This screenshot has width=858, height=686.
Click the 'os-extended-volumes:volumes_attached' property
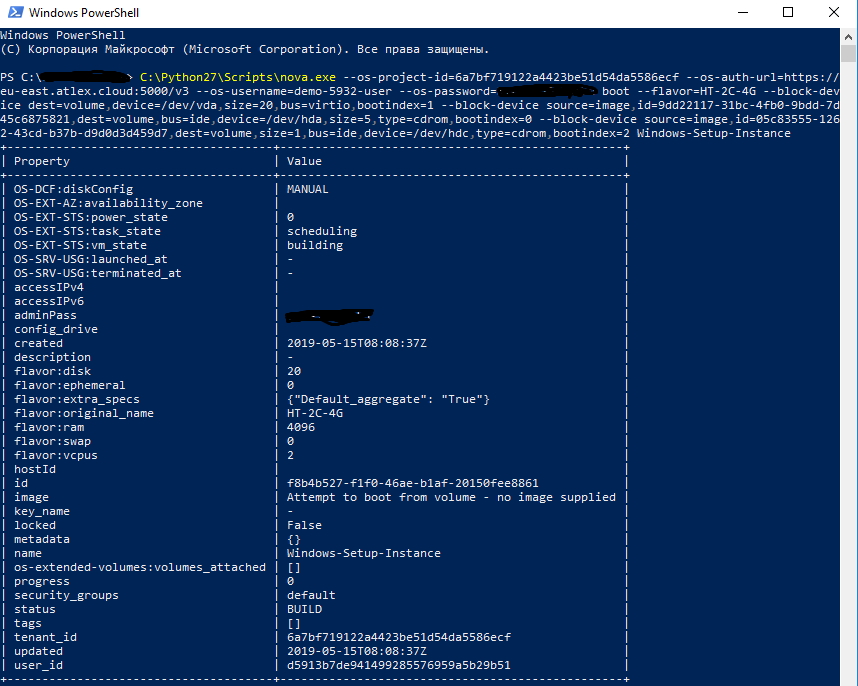tap(140, 567)
